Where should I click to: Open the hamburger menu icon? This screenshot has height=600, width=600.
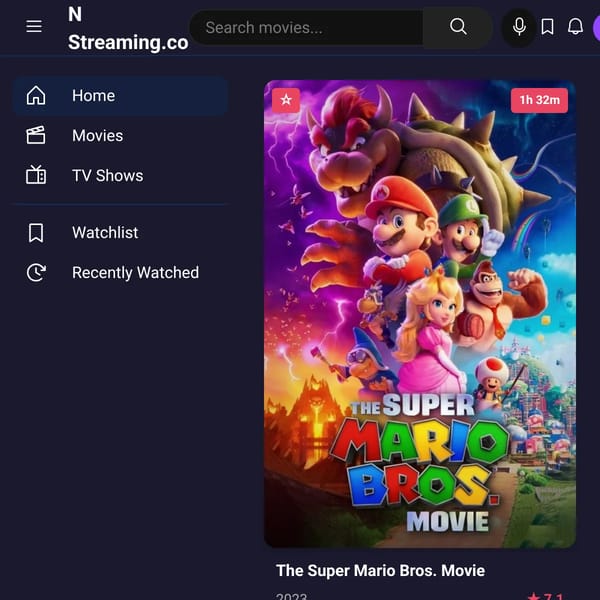click(x=34, y=26)
